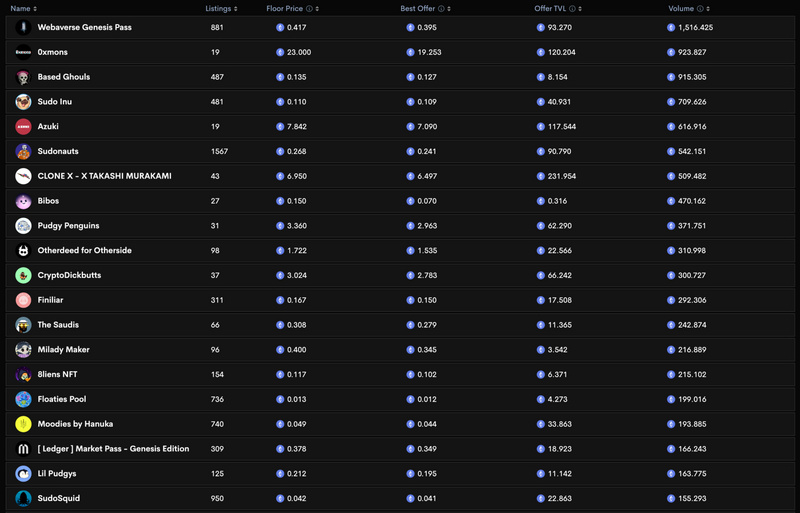Click the 0xmons collection avatar
The height and width of the screenshot is (513, 800).
[23, 52]
